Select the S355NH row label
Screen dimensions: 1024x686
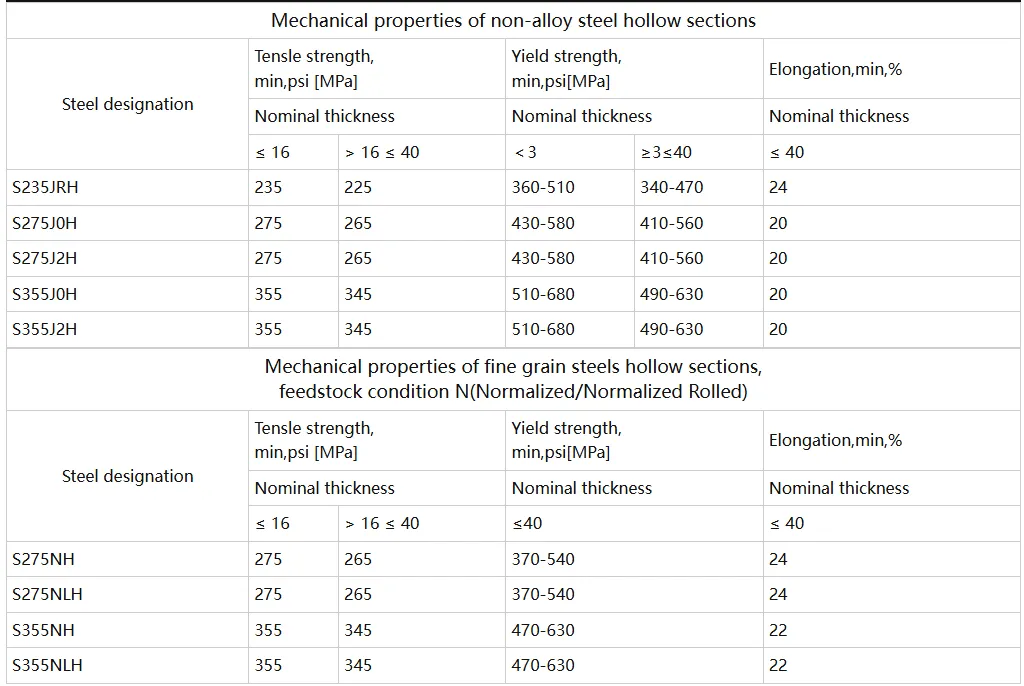[x=43, y=630]
